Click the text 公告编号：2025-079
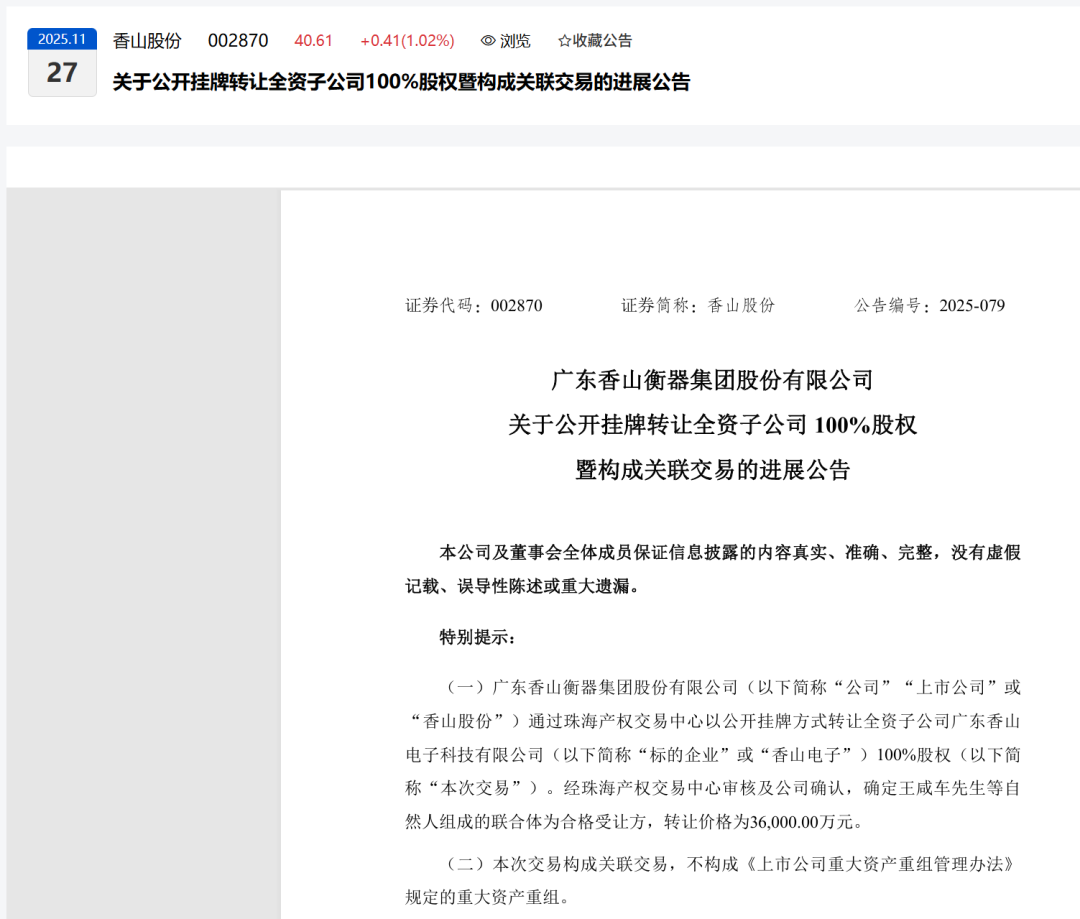 (929, 305)
